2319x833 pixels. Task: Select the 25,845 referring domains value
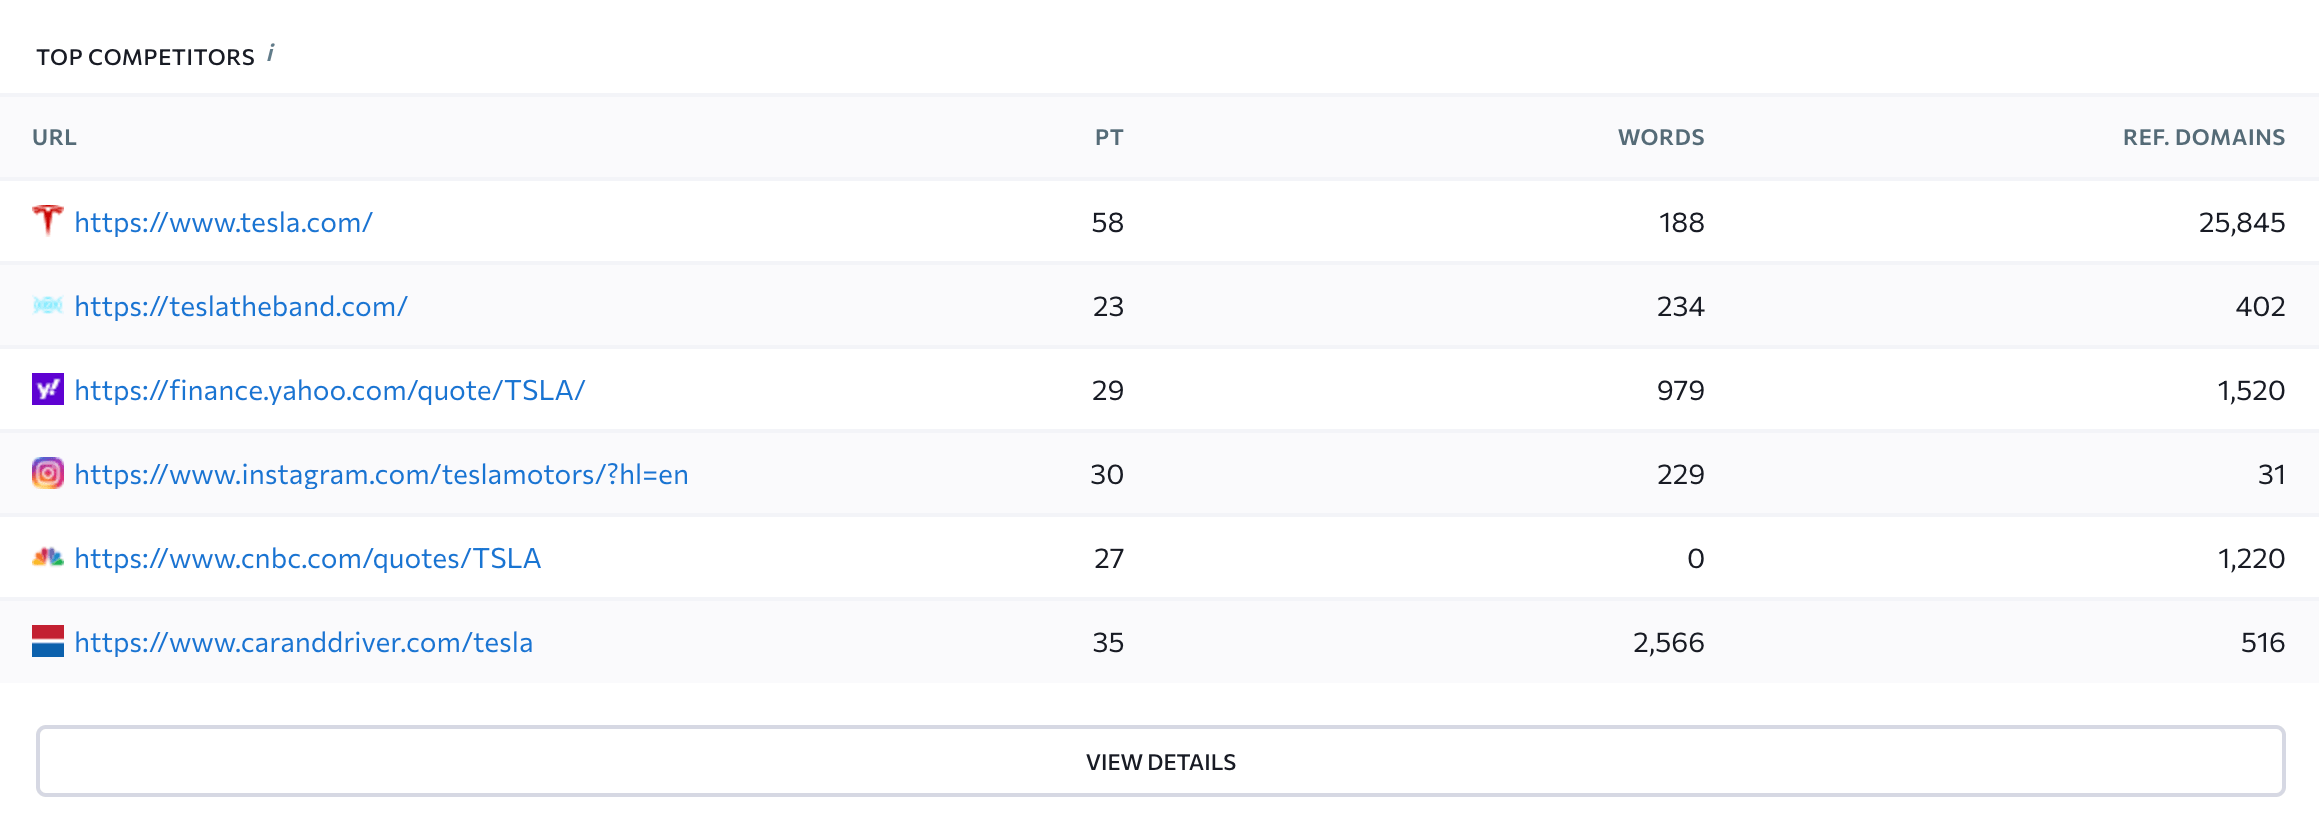pyautogui.click(x=2241, y=222)
